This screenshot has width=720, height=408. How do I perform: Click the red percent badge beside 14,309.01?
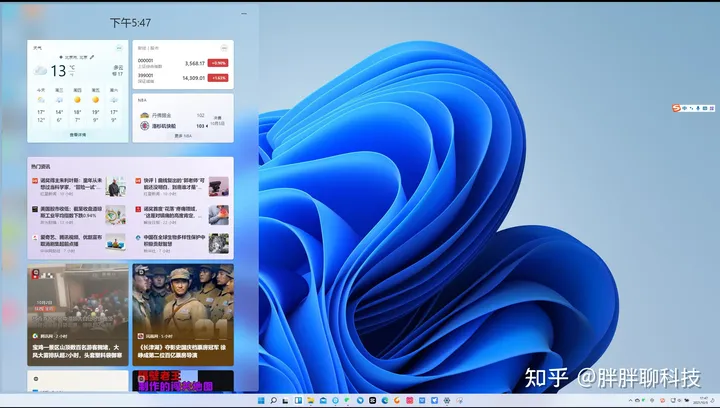218,78
